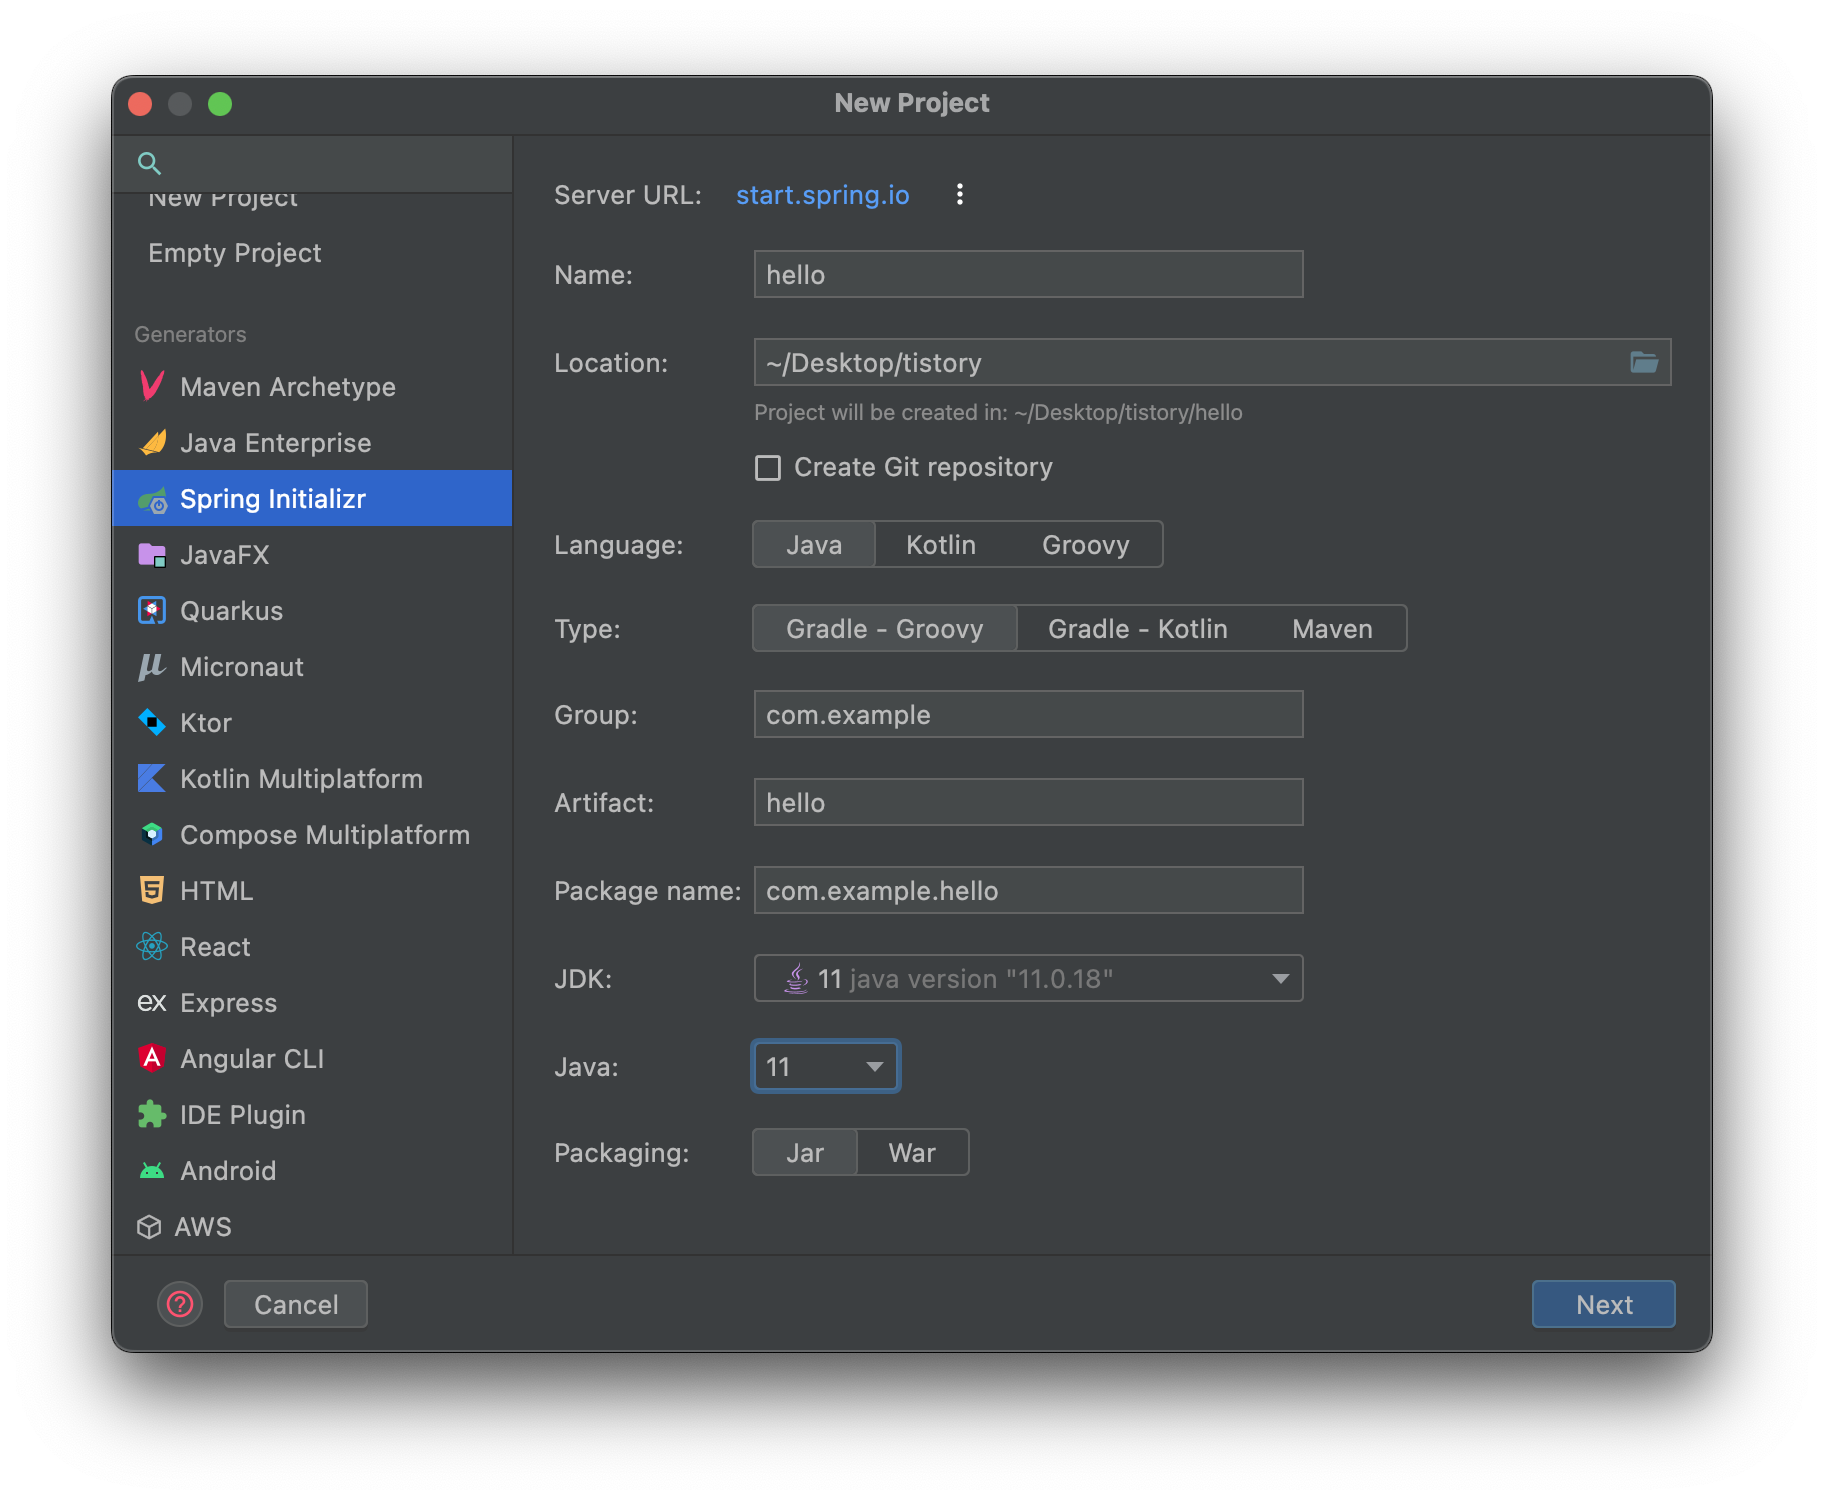
Task: Select Maven Archetype generator
Action: tap(312, 387)
